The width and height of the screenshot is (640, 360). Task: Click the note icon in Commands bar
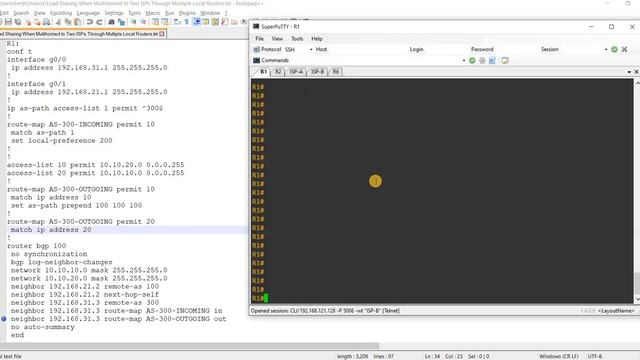pos(504,60)
